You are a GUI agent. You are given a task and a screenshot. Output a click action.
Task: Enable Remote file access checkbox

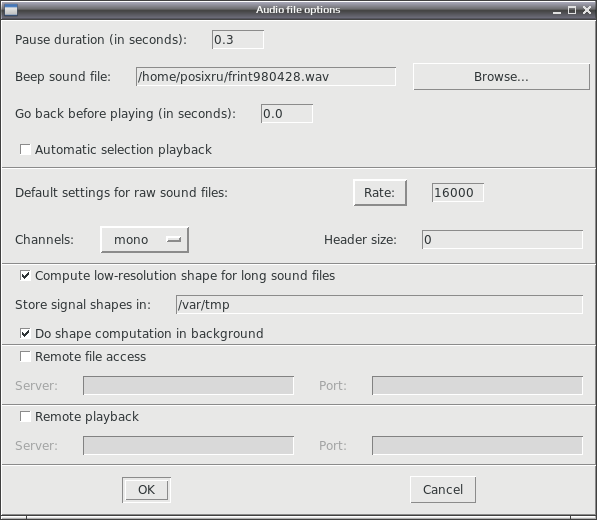click(25, 356)
